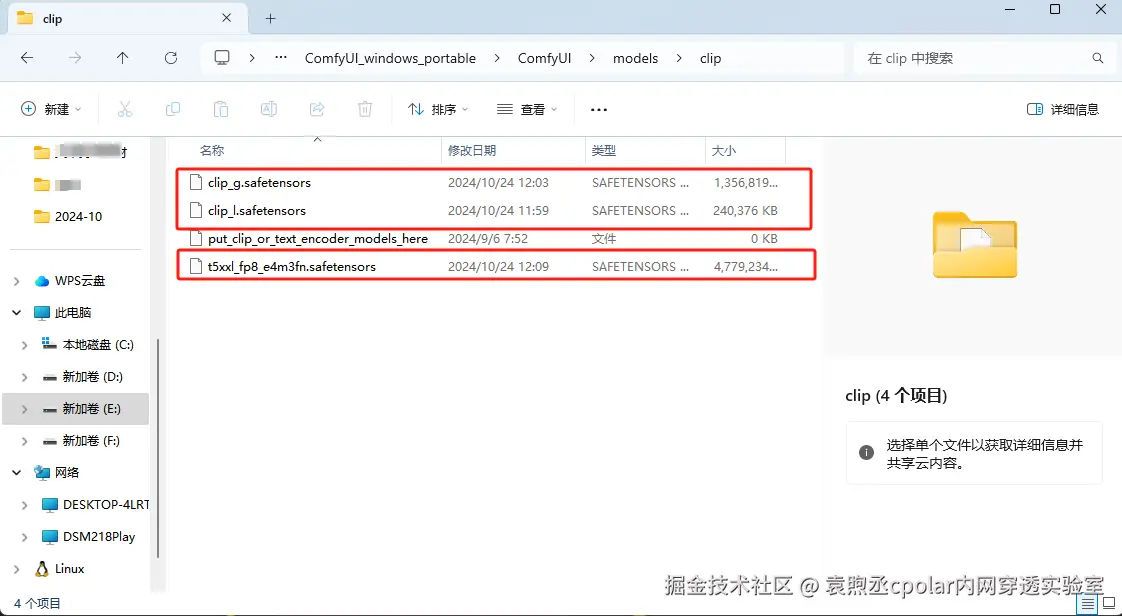Click the breadcrumb chevron after models
Viewport: 1122px width, 616px height.
click(x=679, y=59)
